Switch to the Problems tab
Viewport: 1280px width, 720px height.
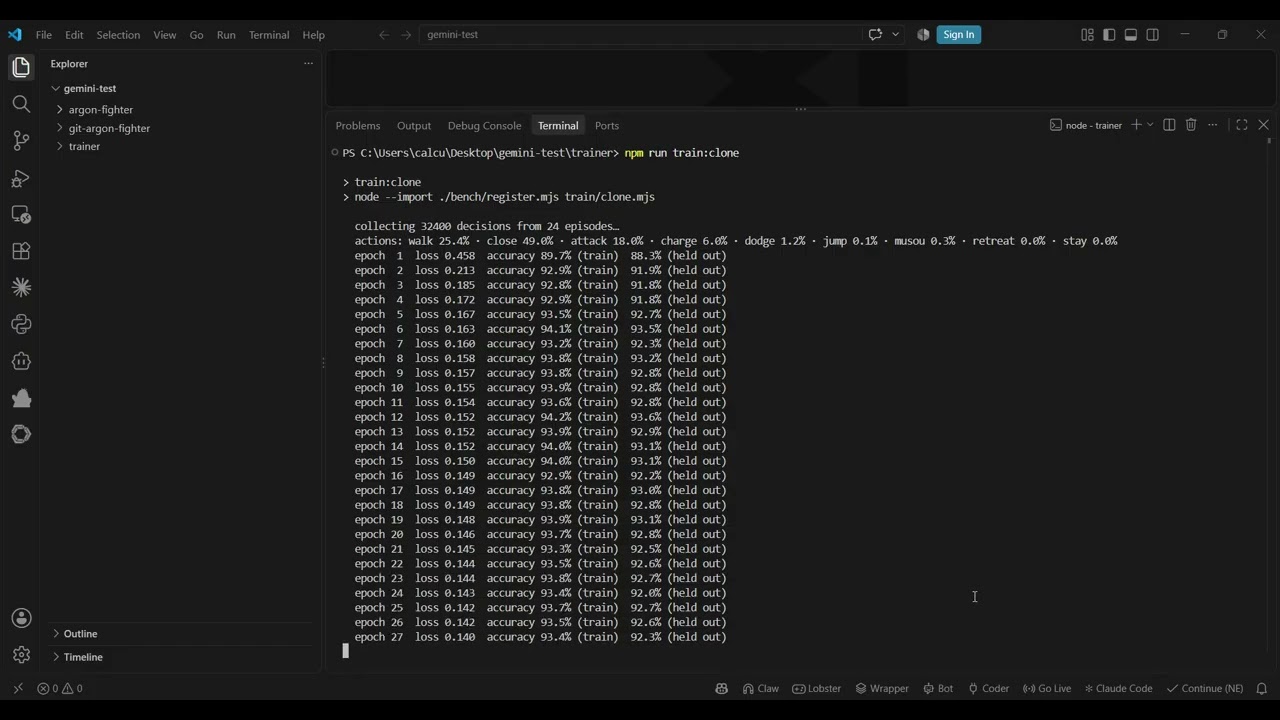(x=358, y=125)
